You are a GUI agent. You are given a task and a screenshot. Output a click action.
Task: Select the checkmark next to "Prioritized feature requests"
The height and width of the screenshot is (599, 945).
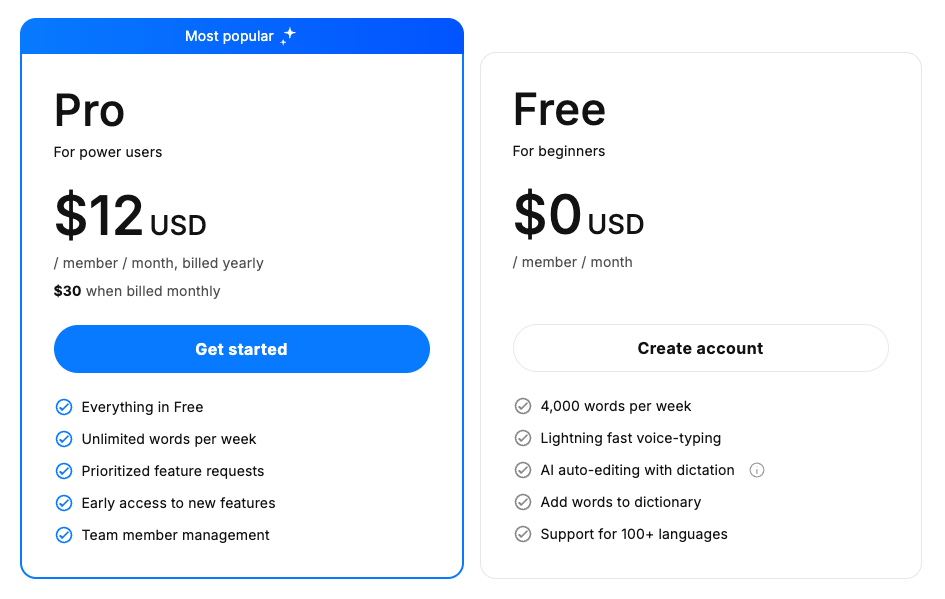tap(64, 471)
